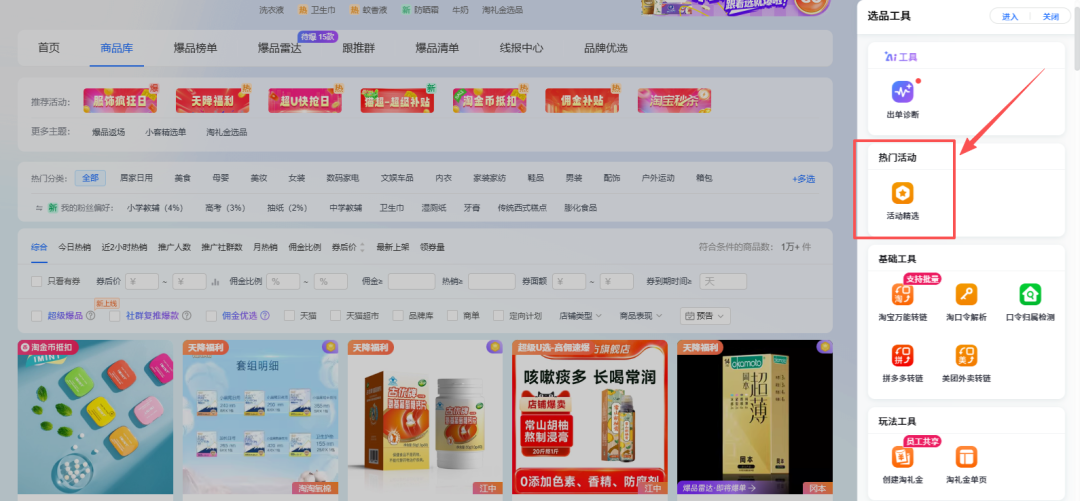
Task: Open the 咳嗽痰多 常山胡柚 product thumbnail
Action: 590,417
